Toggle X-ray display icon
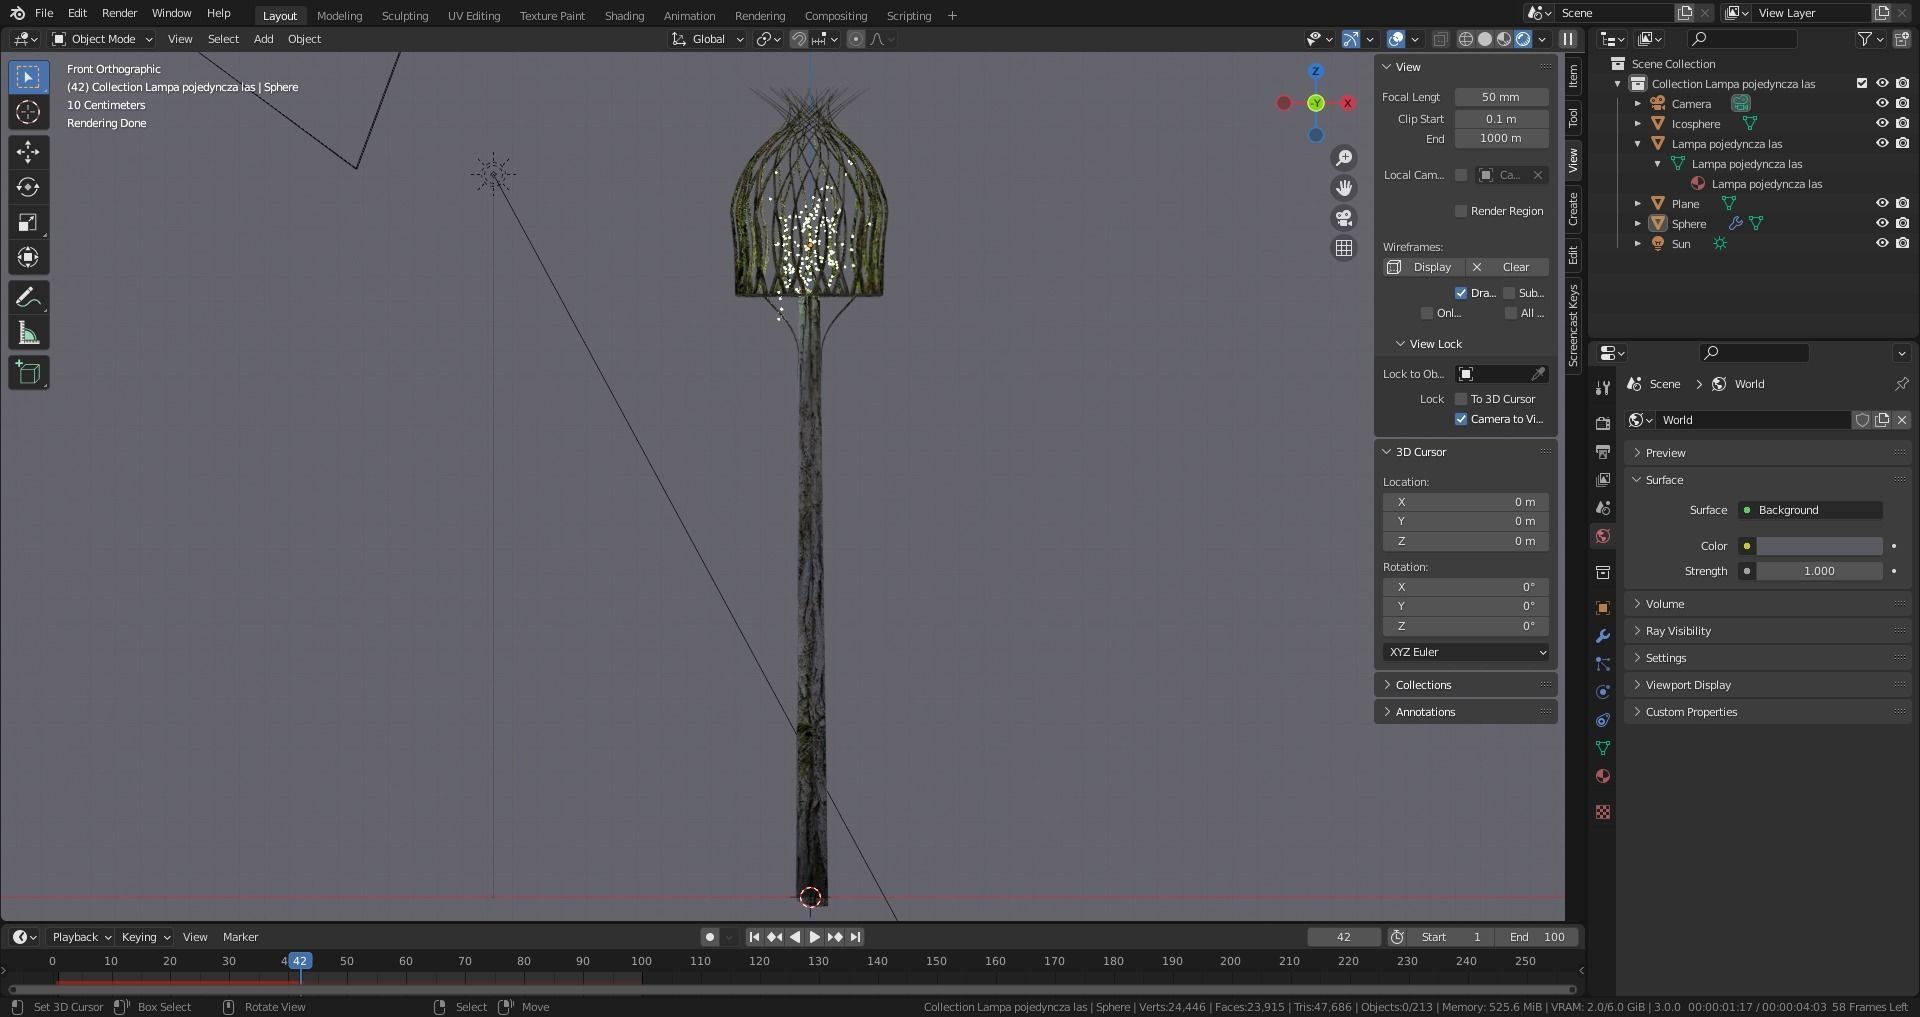Image resolution: width=1920 pixels, height=1017 pixels. pos(1440,39)
